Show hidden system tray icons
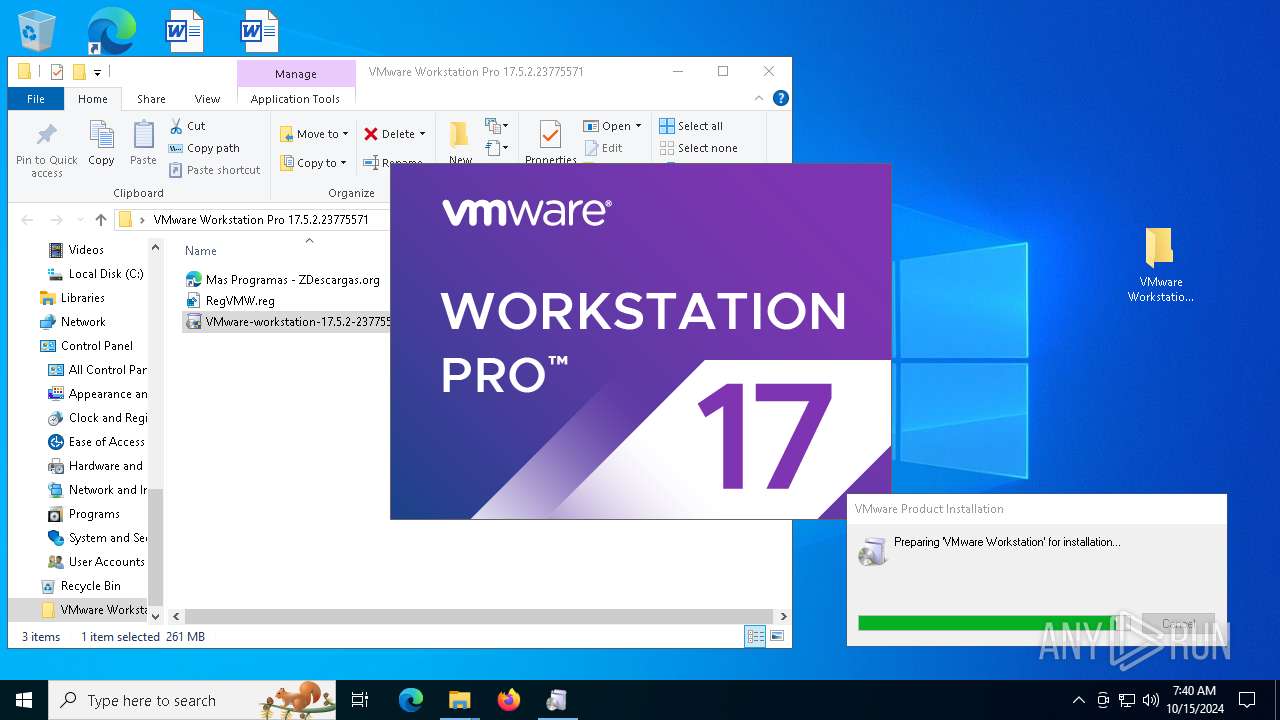Image resolution: width=1280 pixels, height=720 pixels. point(1078,700)
